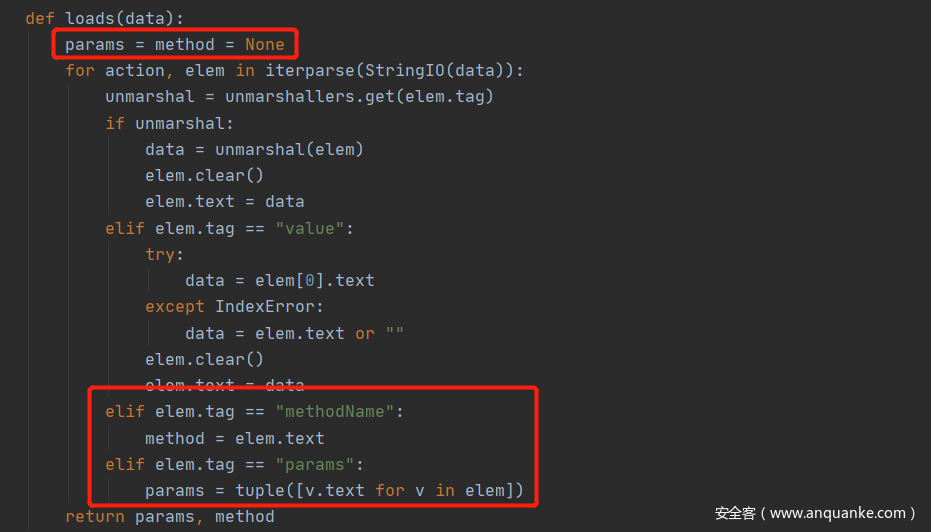Click the "methodName" string literal
Viewport: 931px width, 532px height.
coord(334,411)
